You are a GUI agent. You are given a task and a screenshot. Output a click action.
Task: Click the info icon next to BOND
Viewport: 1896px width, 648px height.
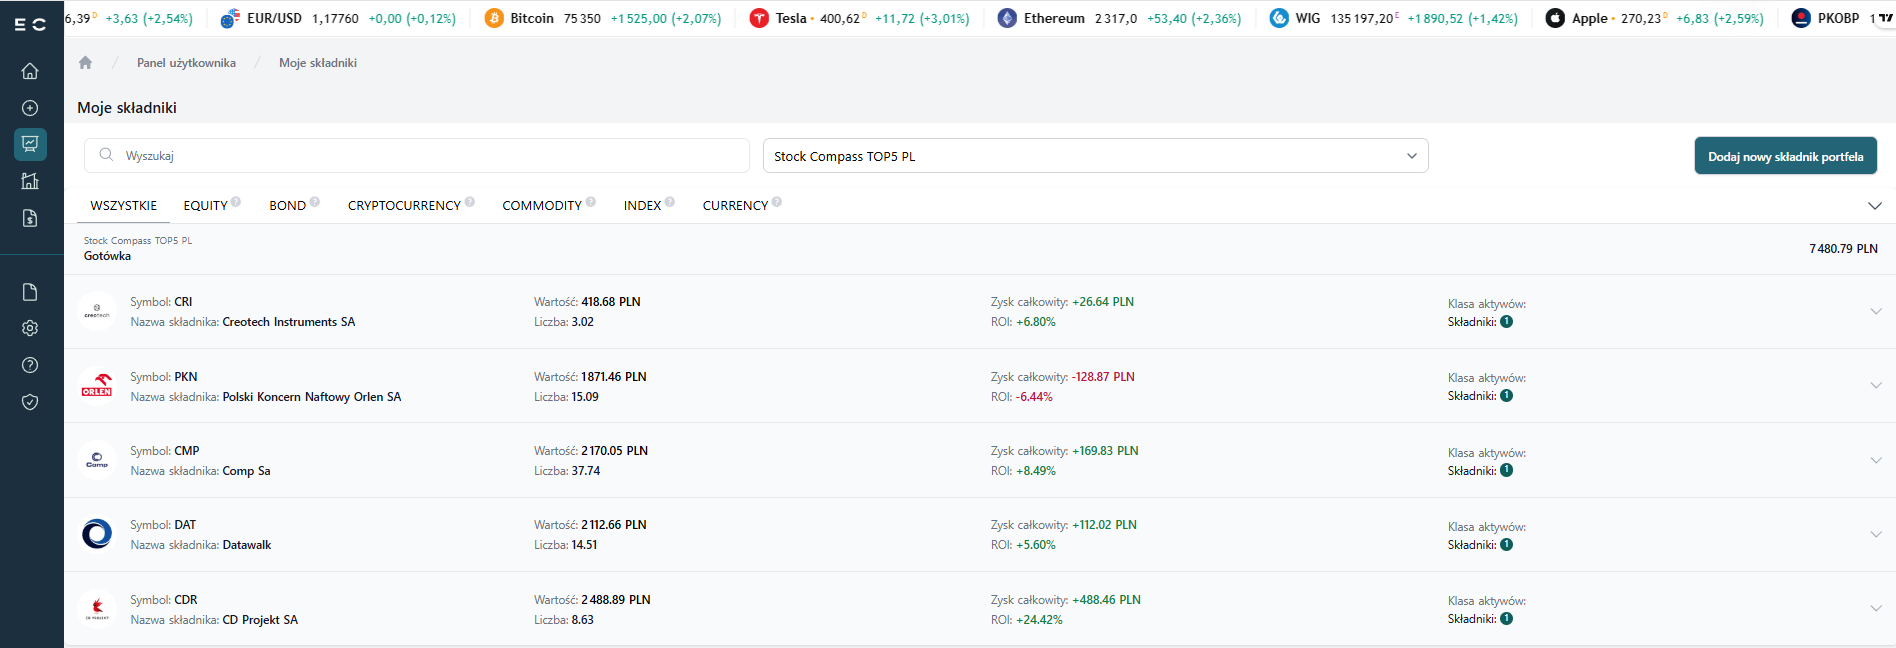point(315,202)
